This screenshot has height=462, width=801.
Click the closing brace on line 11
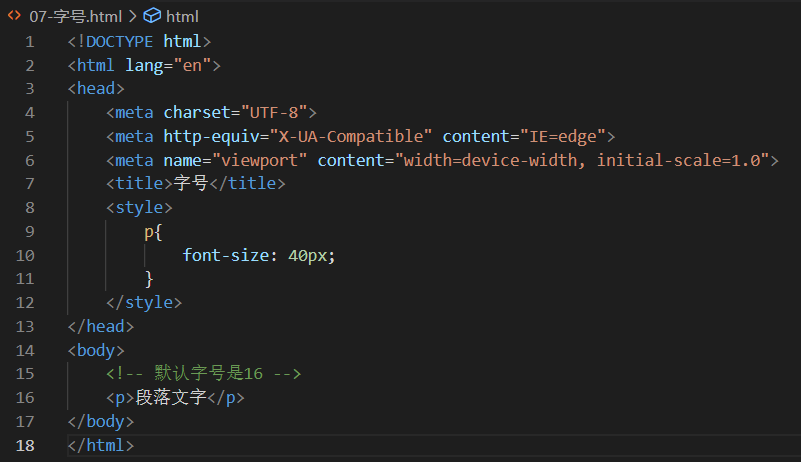[149, 279]
